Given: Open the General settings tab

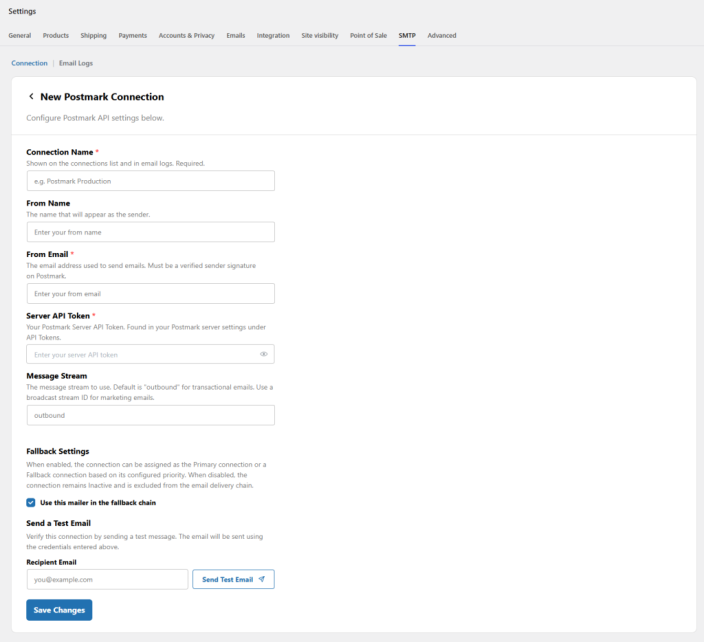Looking at the screenshot, I should pos(20,35).
